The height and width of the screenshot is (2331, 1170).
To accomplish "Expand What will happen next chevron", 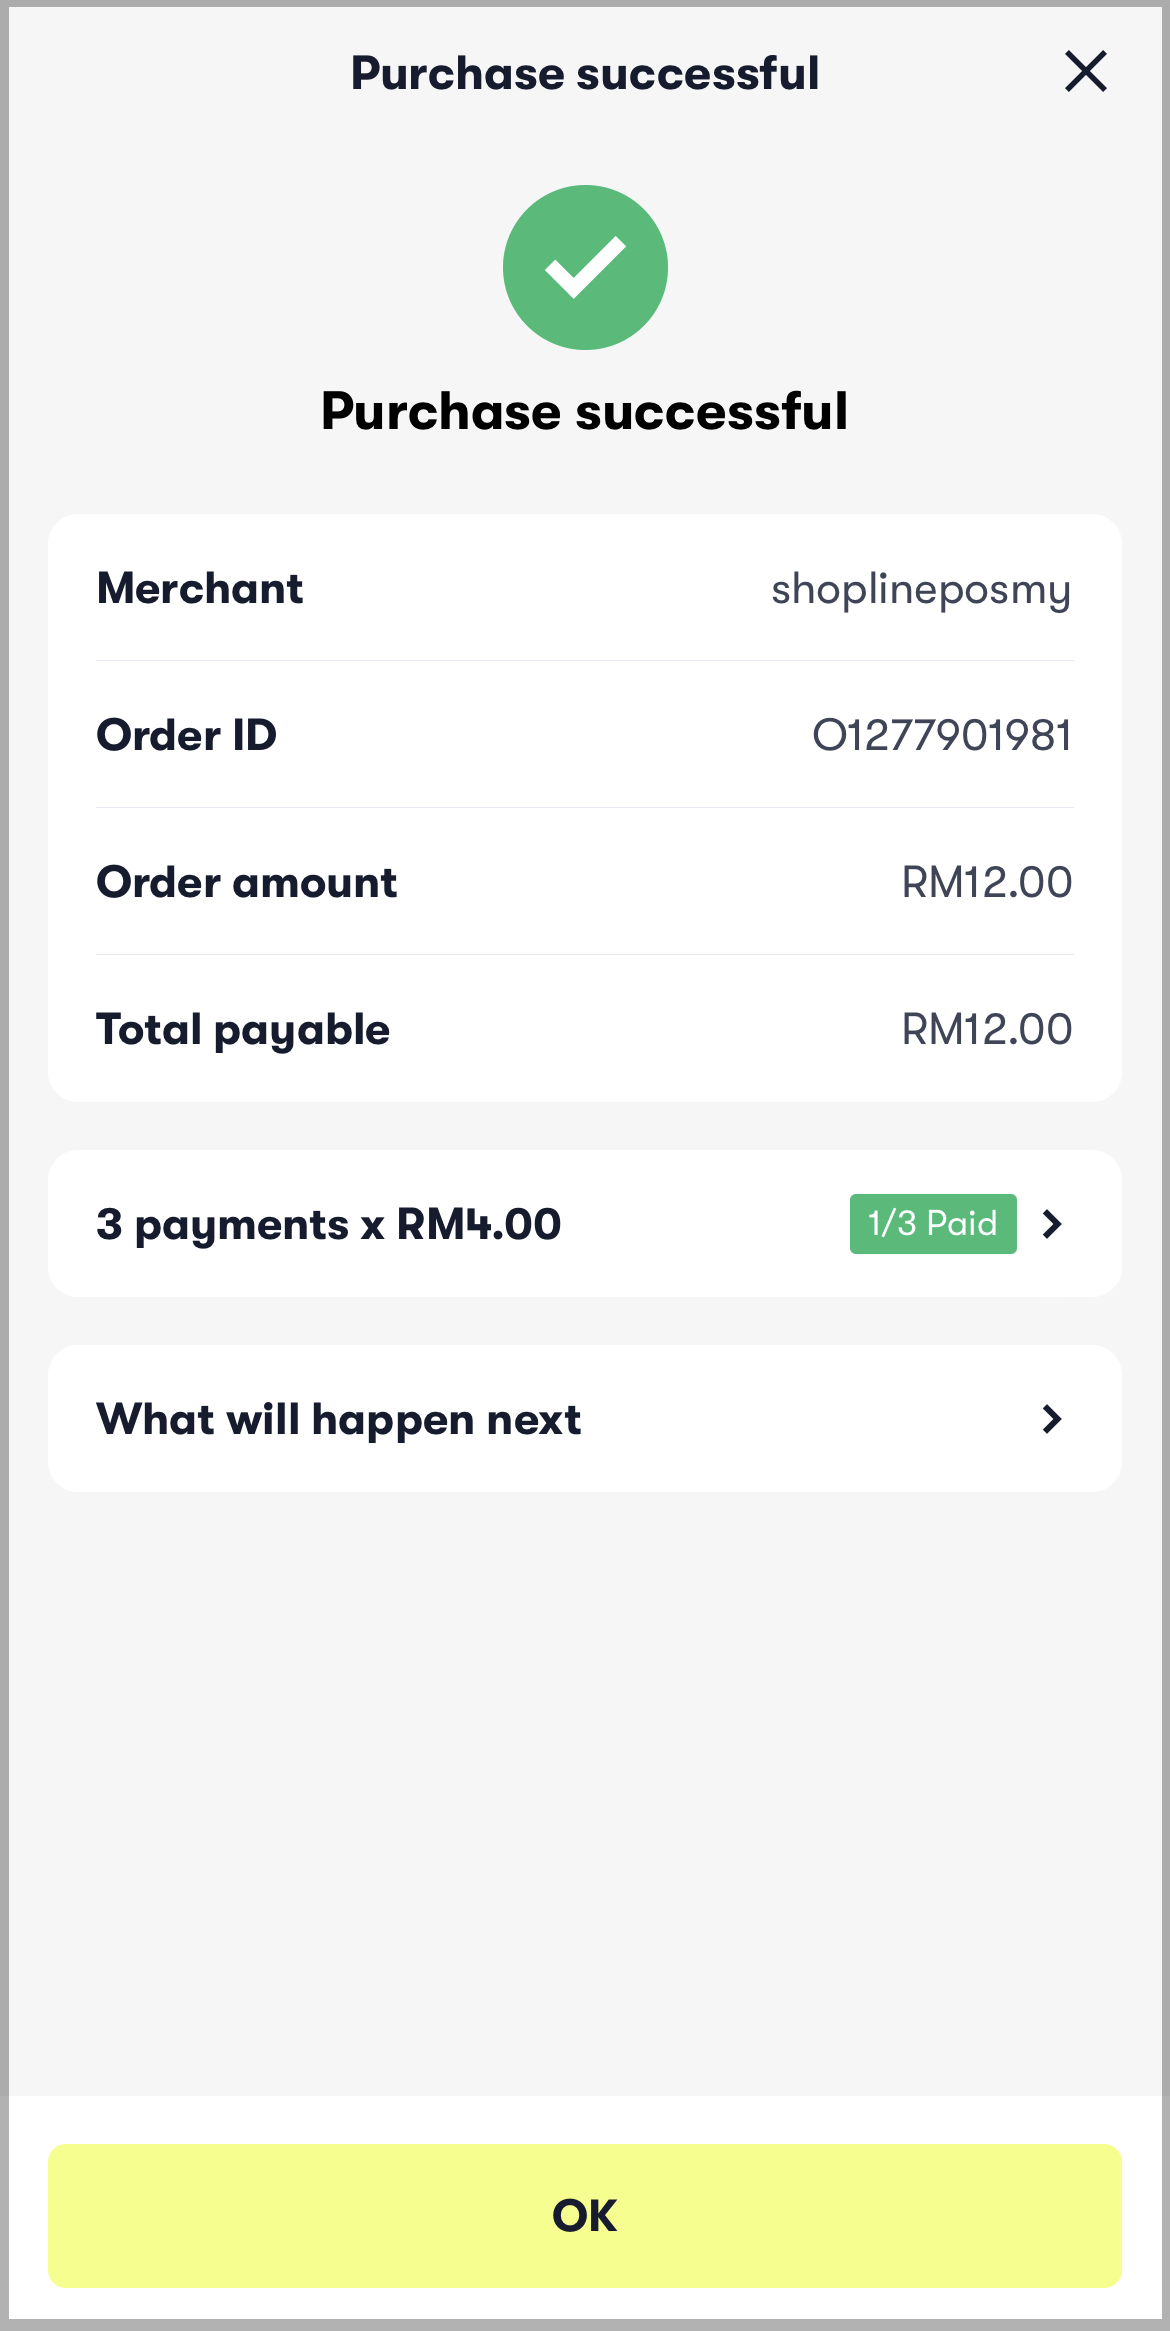I will point(1051,1418).
